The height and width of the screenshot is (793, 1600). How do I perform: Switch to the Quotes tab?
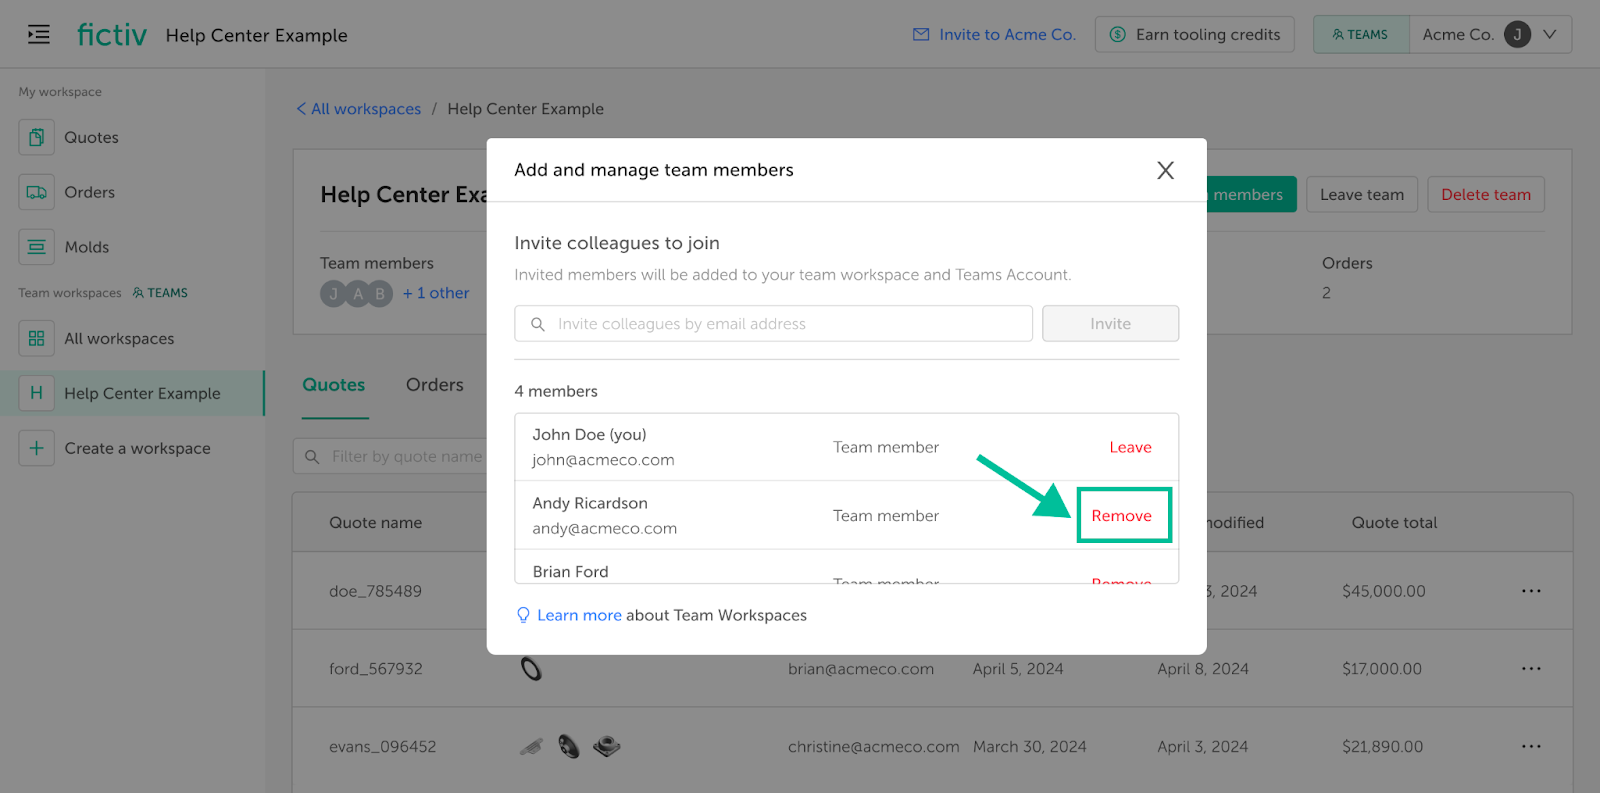coord(334,385)
